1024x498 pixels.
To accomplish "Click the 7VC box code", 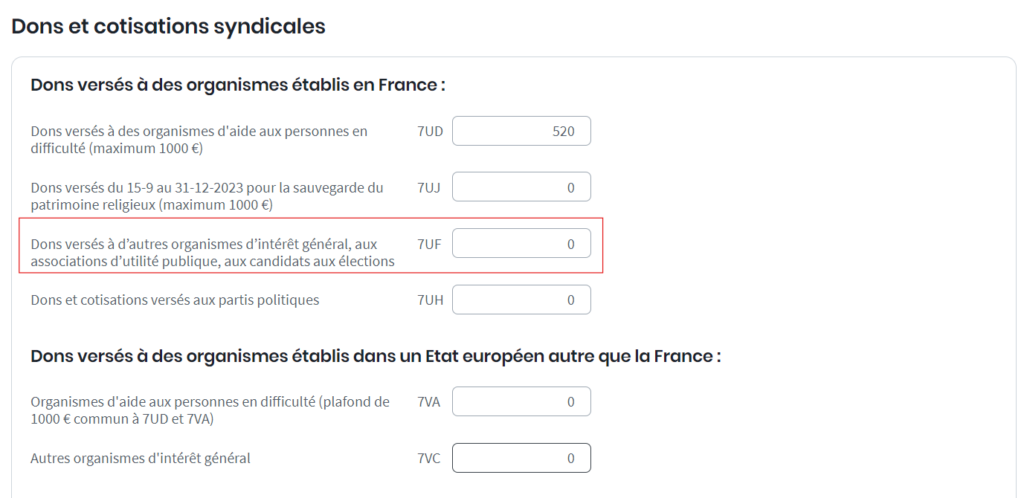I will coord(430,458).
